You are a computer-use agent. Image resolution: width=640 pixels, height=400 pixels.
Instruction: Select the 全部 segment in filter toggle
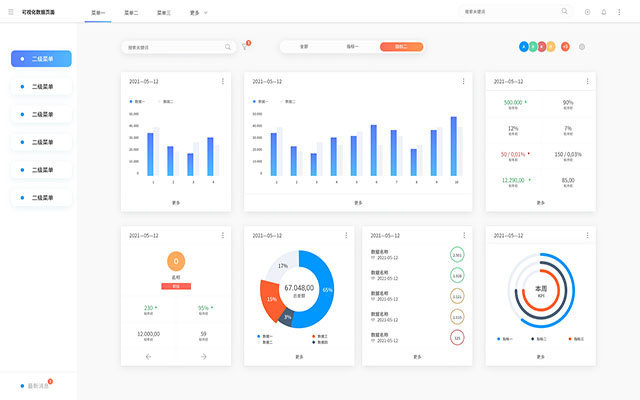[304, 47]
